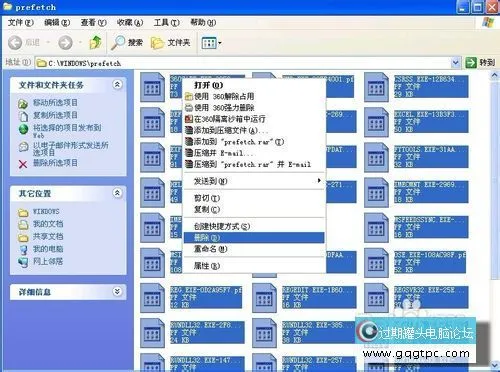Click 复制所选项目 task link
This screenshot has width=500, height=372.
pyautogui.click(x=55, y=115)
